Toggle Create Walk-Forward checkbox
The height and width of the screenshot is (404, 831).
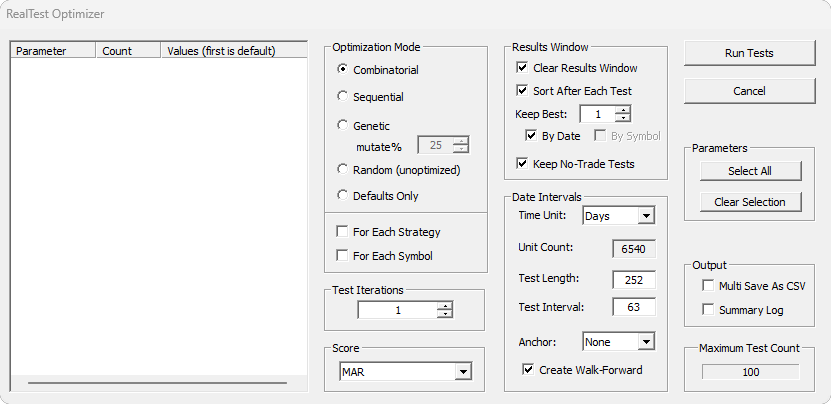(x=528, y=370)
